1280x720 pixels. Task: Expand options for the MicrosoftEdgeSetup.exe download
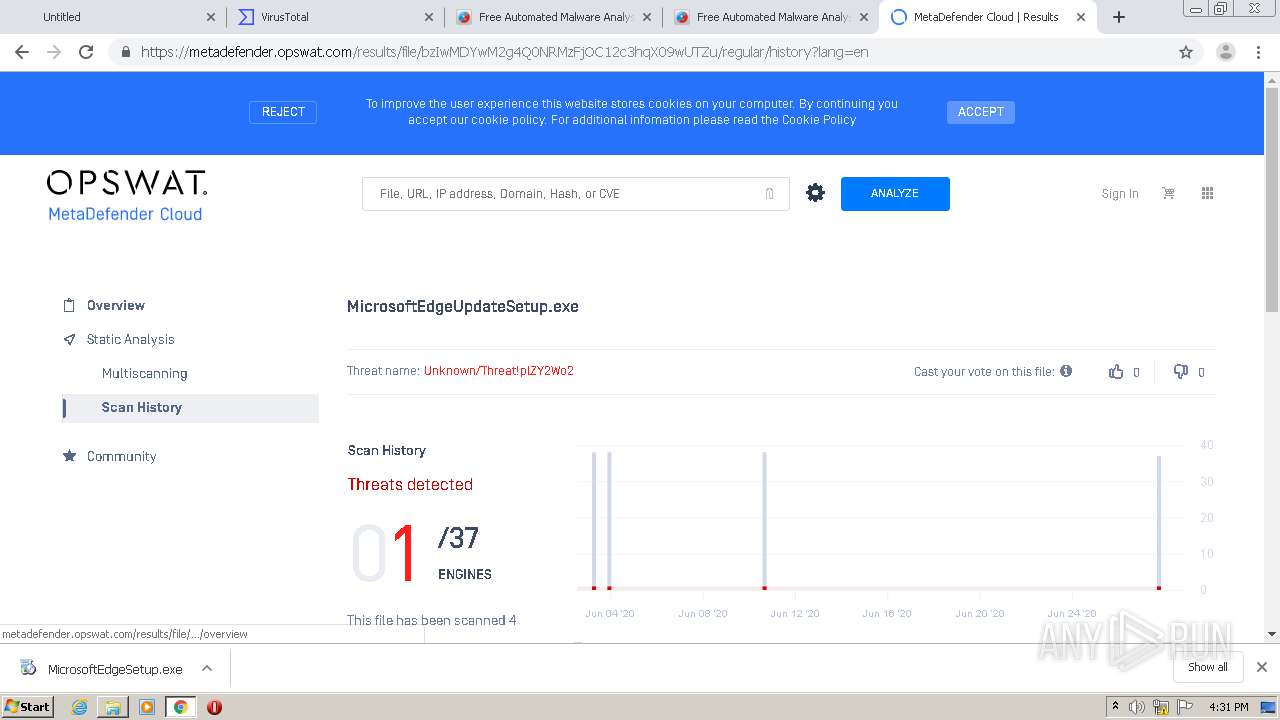point(207,668)
